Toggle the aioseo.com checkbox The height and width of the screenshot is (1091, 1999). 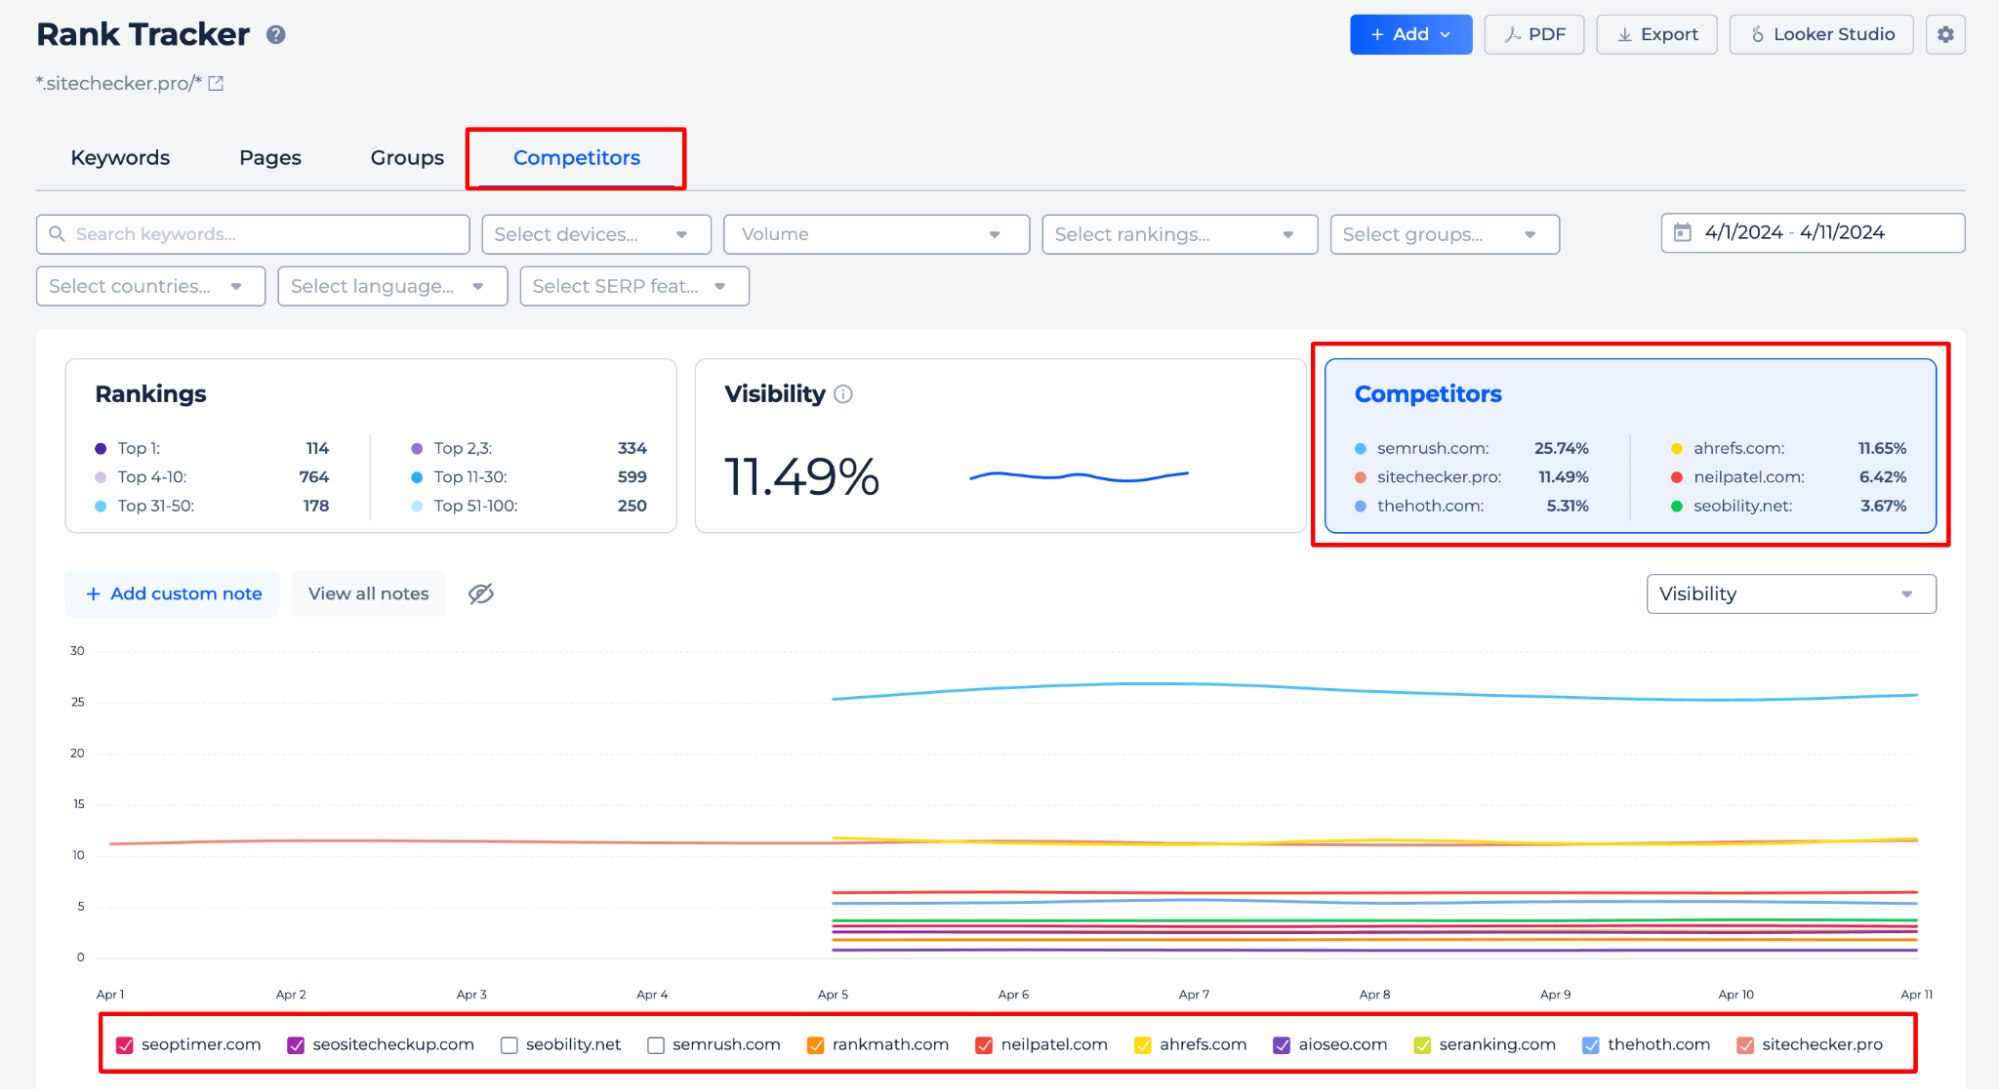pyautogui.click(x=1282, y=1045)
